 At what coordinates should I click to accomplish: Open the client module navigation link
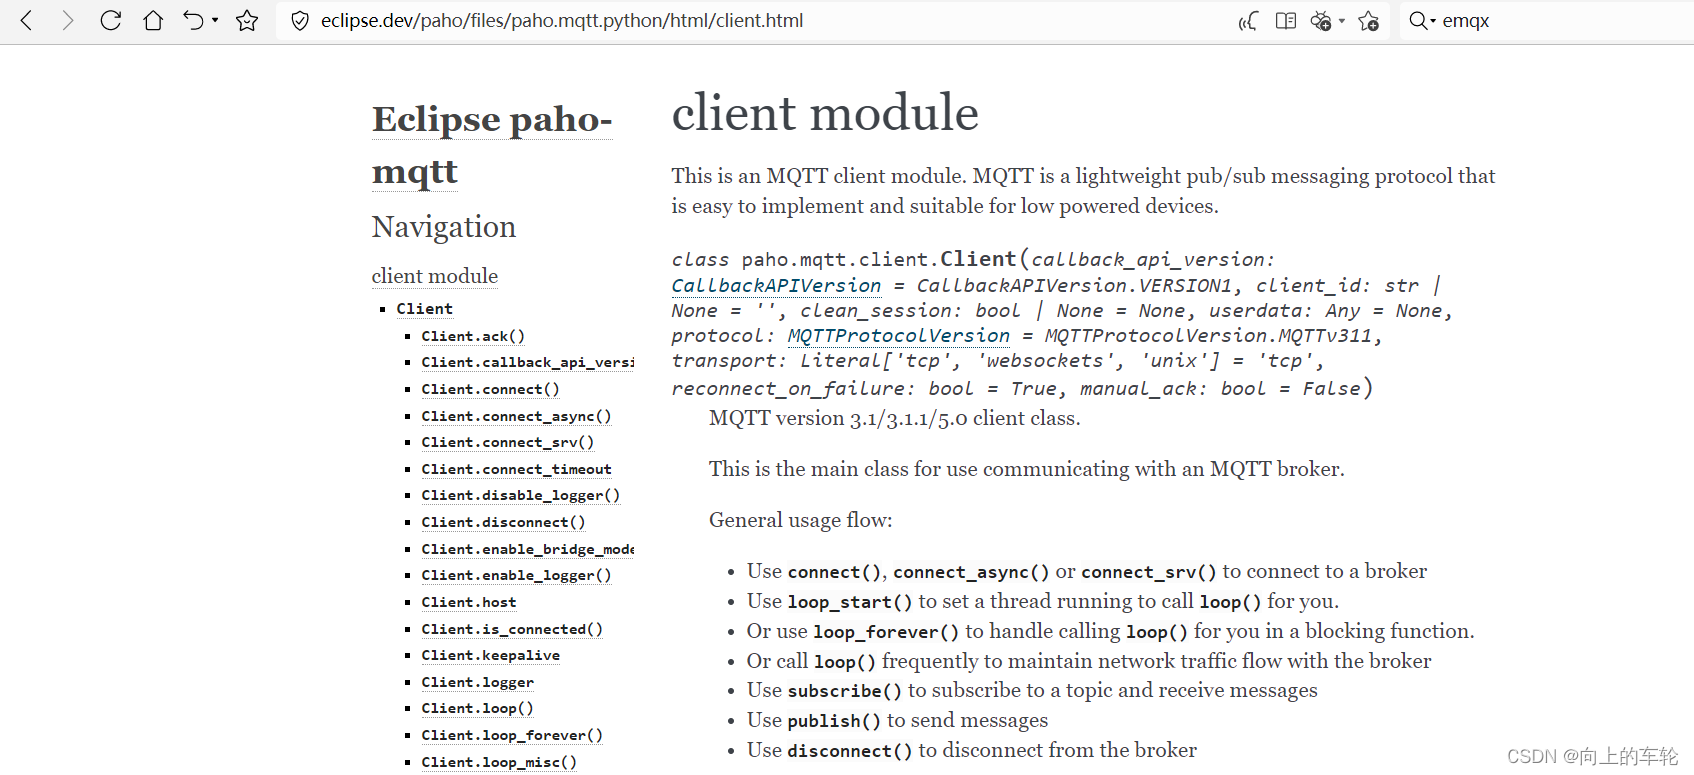(x=435, y=276)
